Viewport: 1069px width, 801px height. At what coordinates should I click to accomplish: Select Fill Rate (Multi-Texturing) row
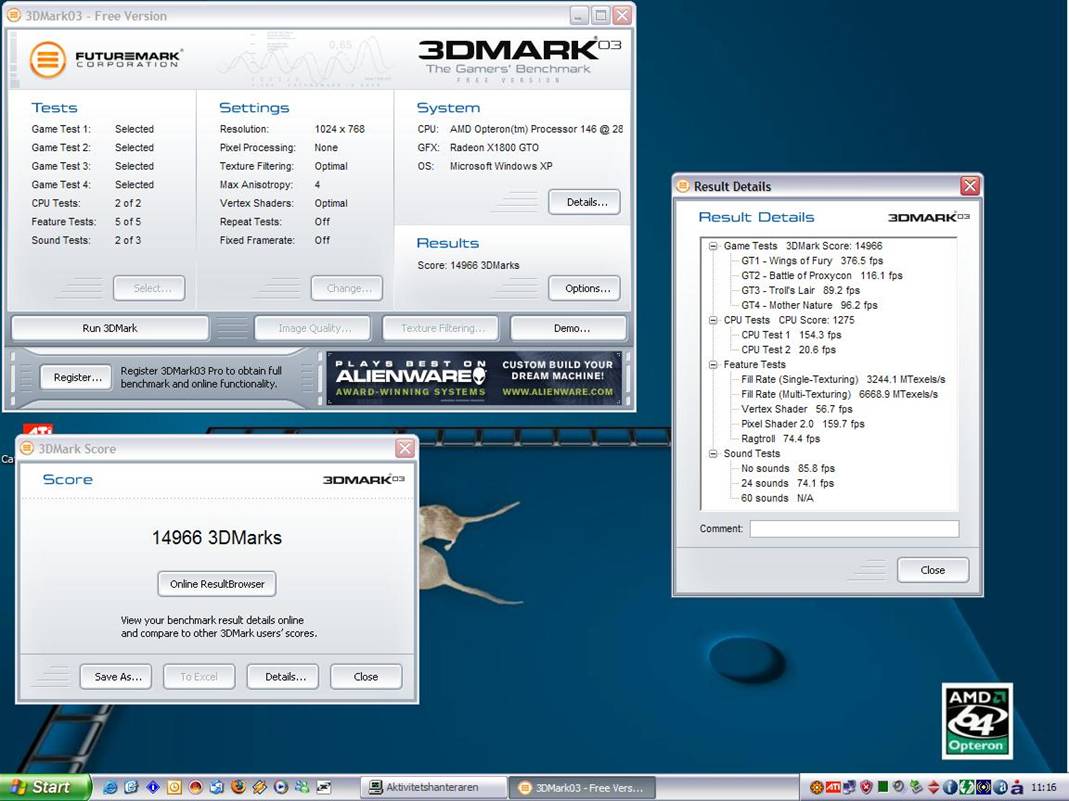(x=839, y=395)
